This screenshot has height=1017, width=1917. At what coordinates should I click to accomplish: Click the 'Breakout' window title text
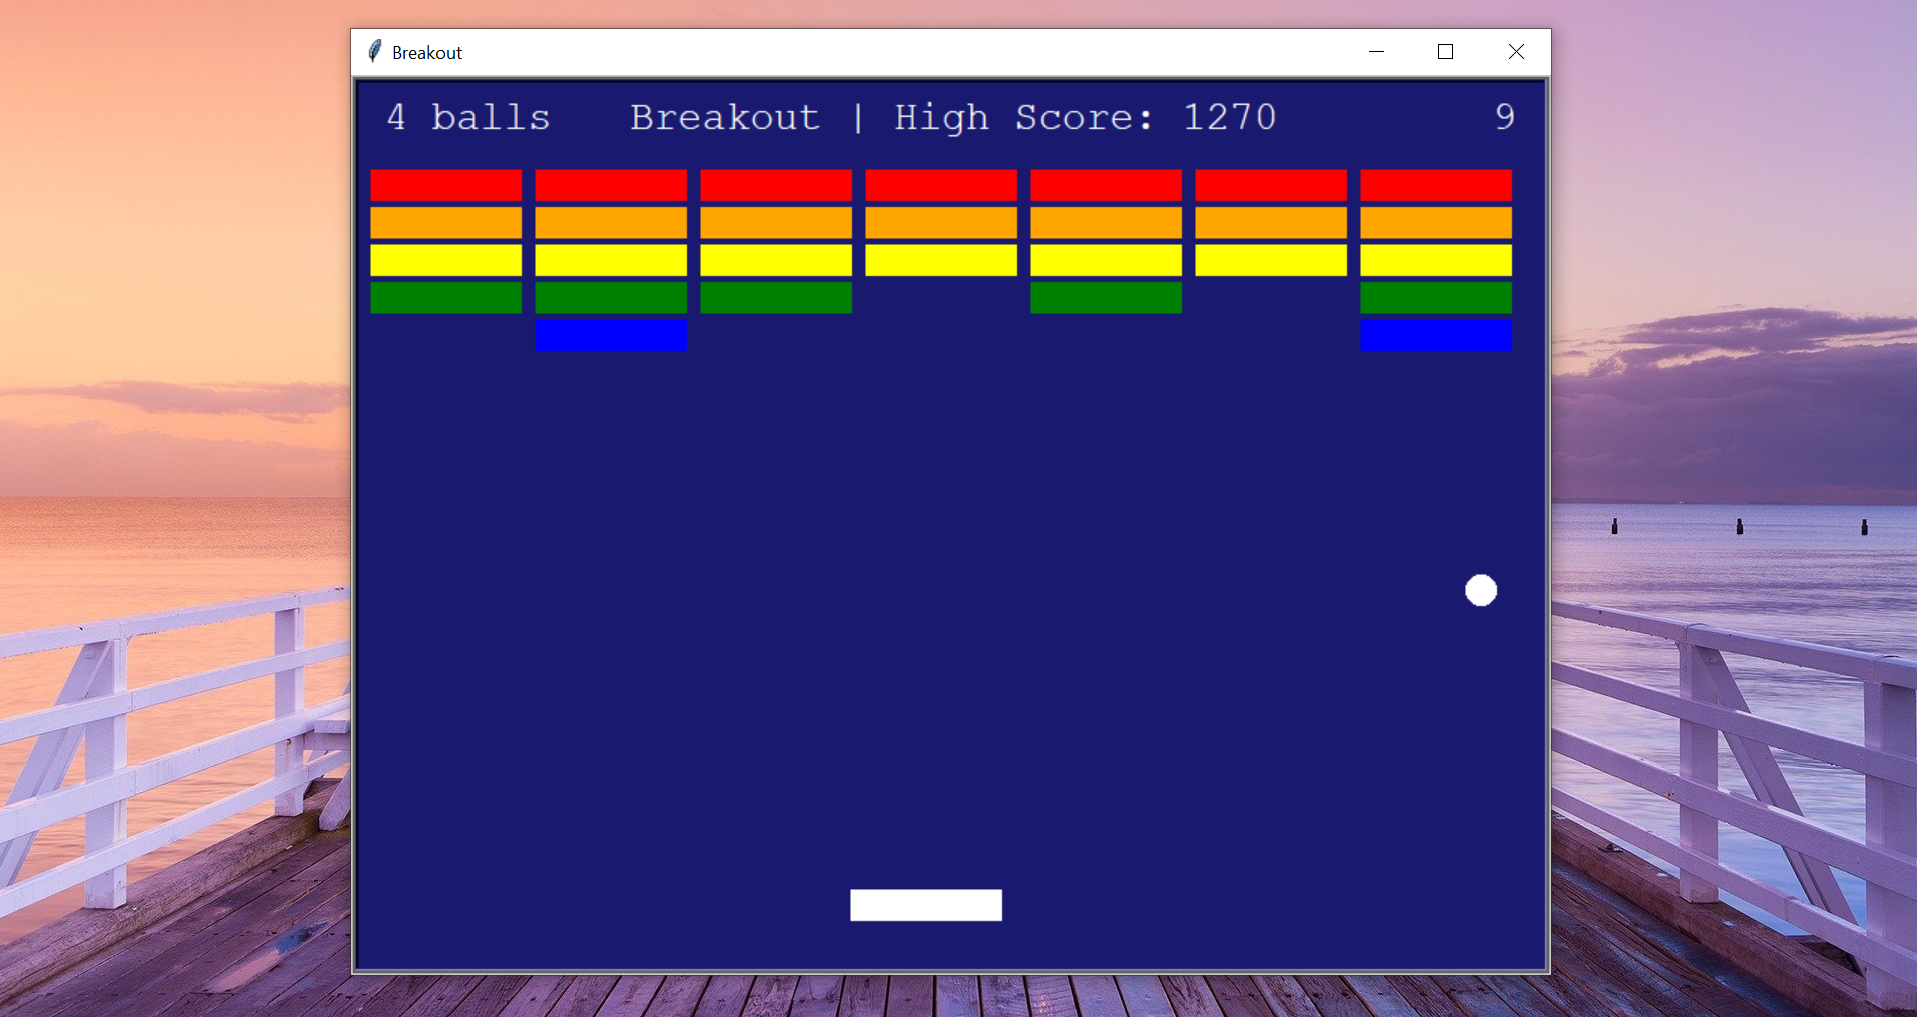[x=426, y=52]
